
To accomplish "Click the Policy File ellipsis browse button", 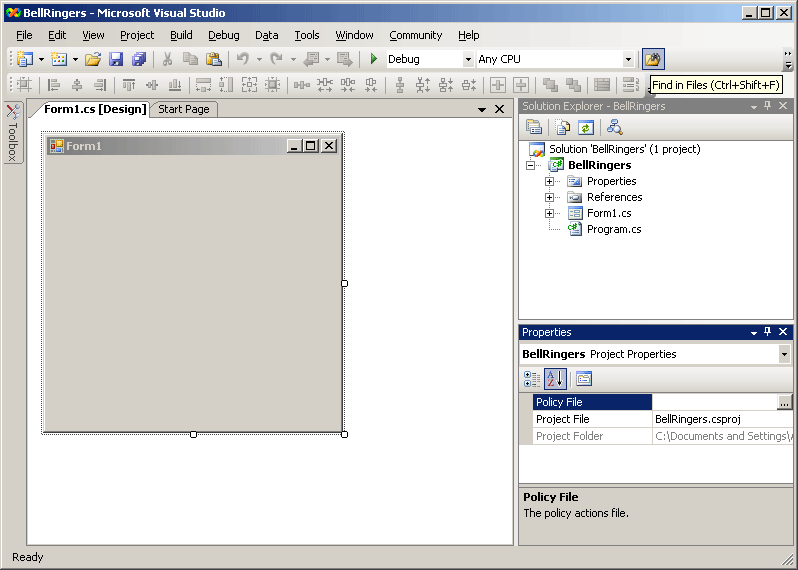I will (784, 403).
